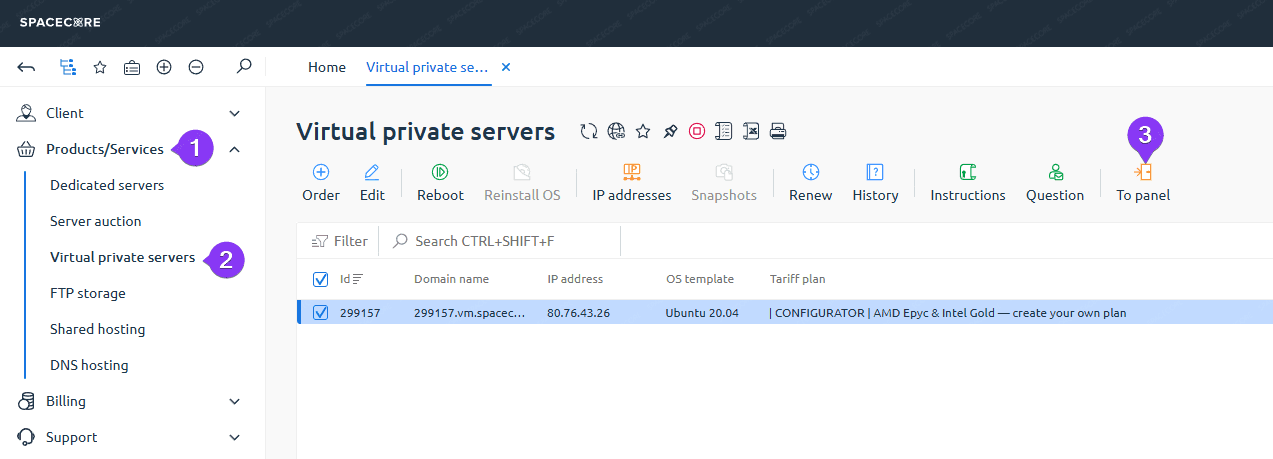Open the To panel toolbar button

click(x=1143, y=182)
